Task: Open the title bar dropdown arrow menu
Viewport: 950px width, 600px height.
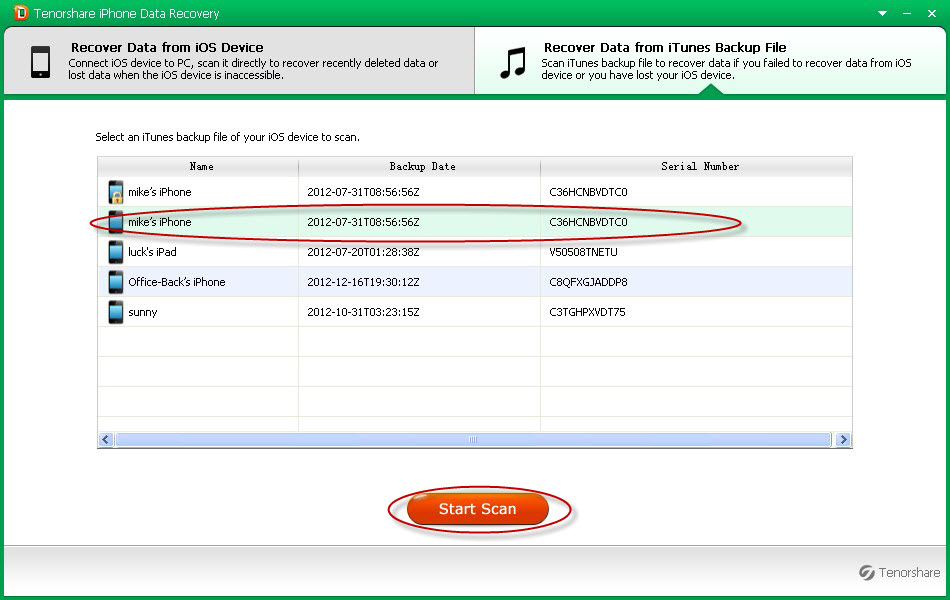Action: 882,13
